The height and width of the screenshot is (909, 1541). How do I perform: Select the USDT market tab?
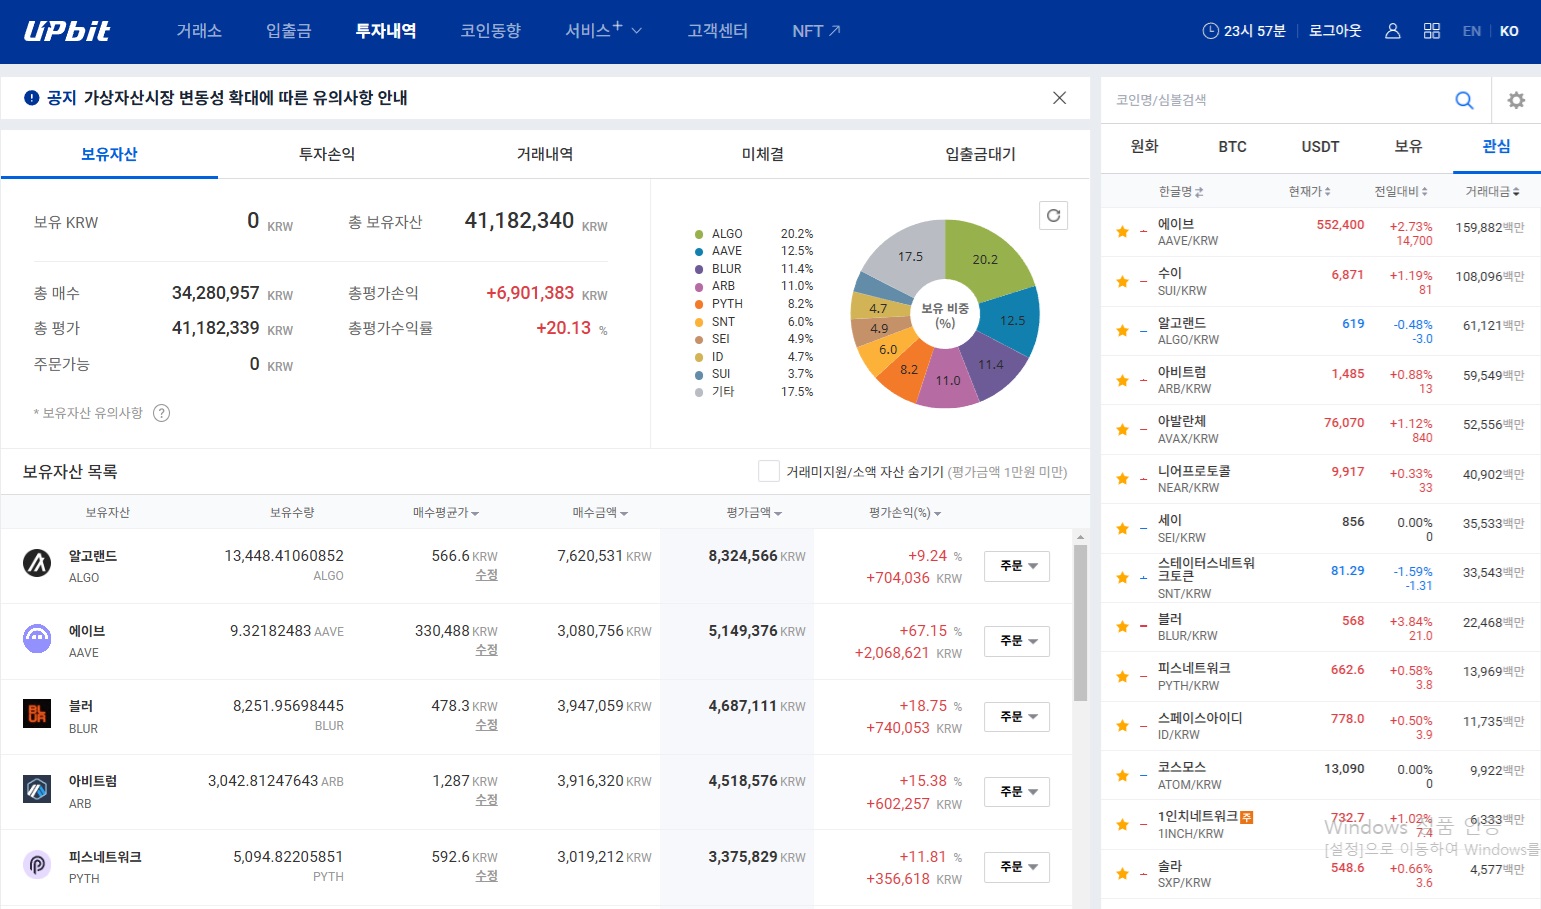(1320, 146)
